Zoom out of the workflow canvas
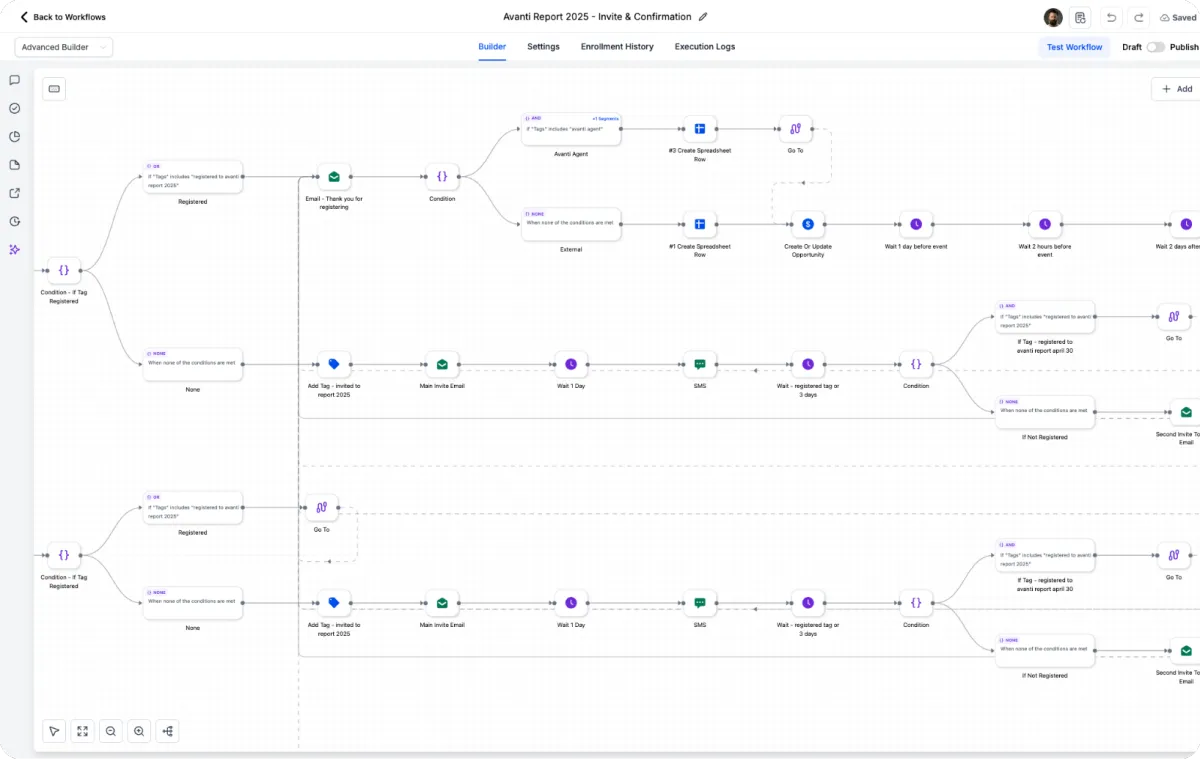This screenshot has width=1200, height=759. click(x=111, y=731)
